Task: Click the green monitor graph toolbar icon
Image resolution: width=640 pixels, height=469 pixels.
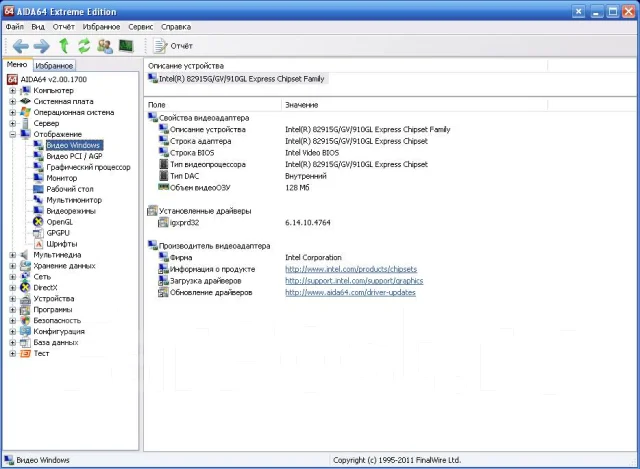Action: [x=126, y=46]
